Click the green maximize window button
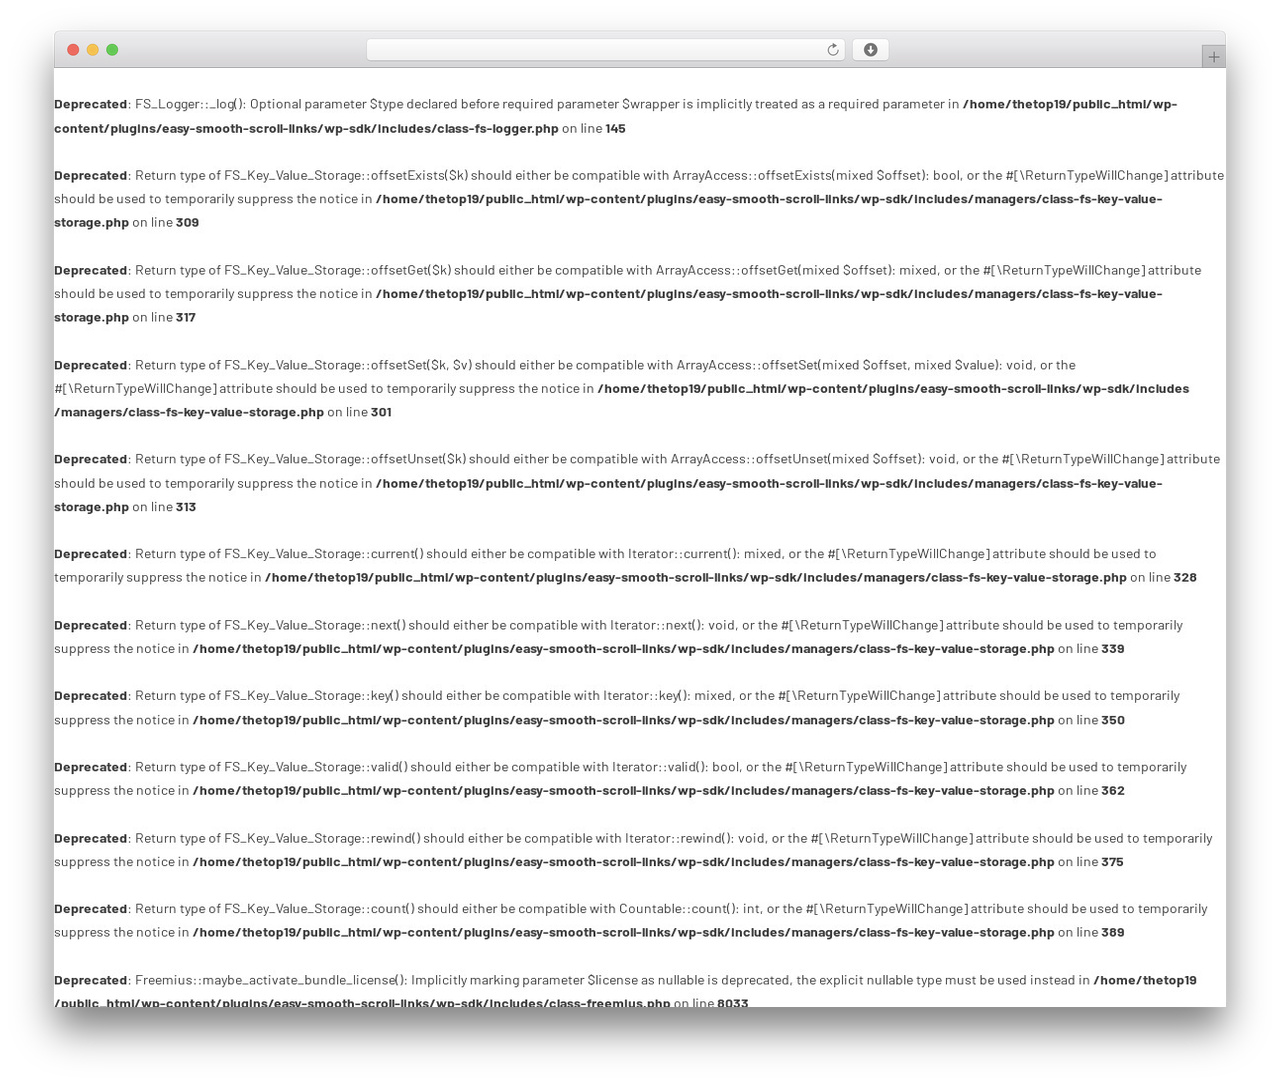Screen dimensions: 1280x1084 point(112,50)
